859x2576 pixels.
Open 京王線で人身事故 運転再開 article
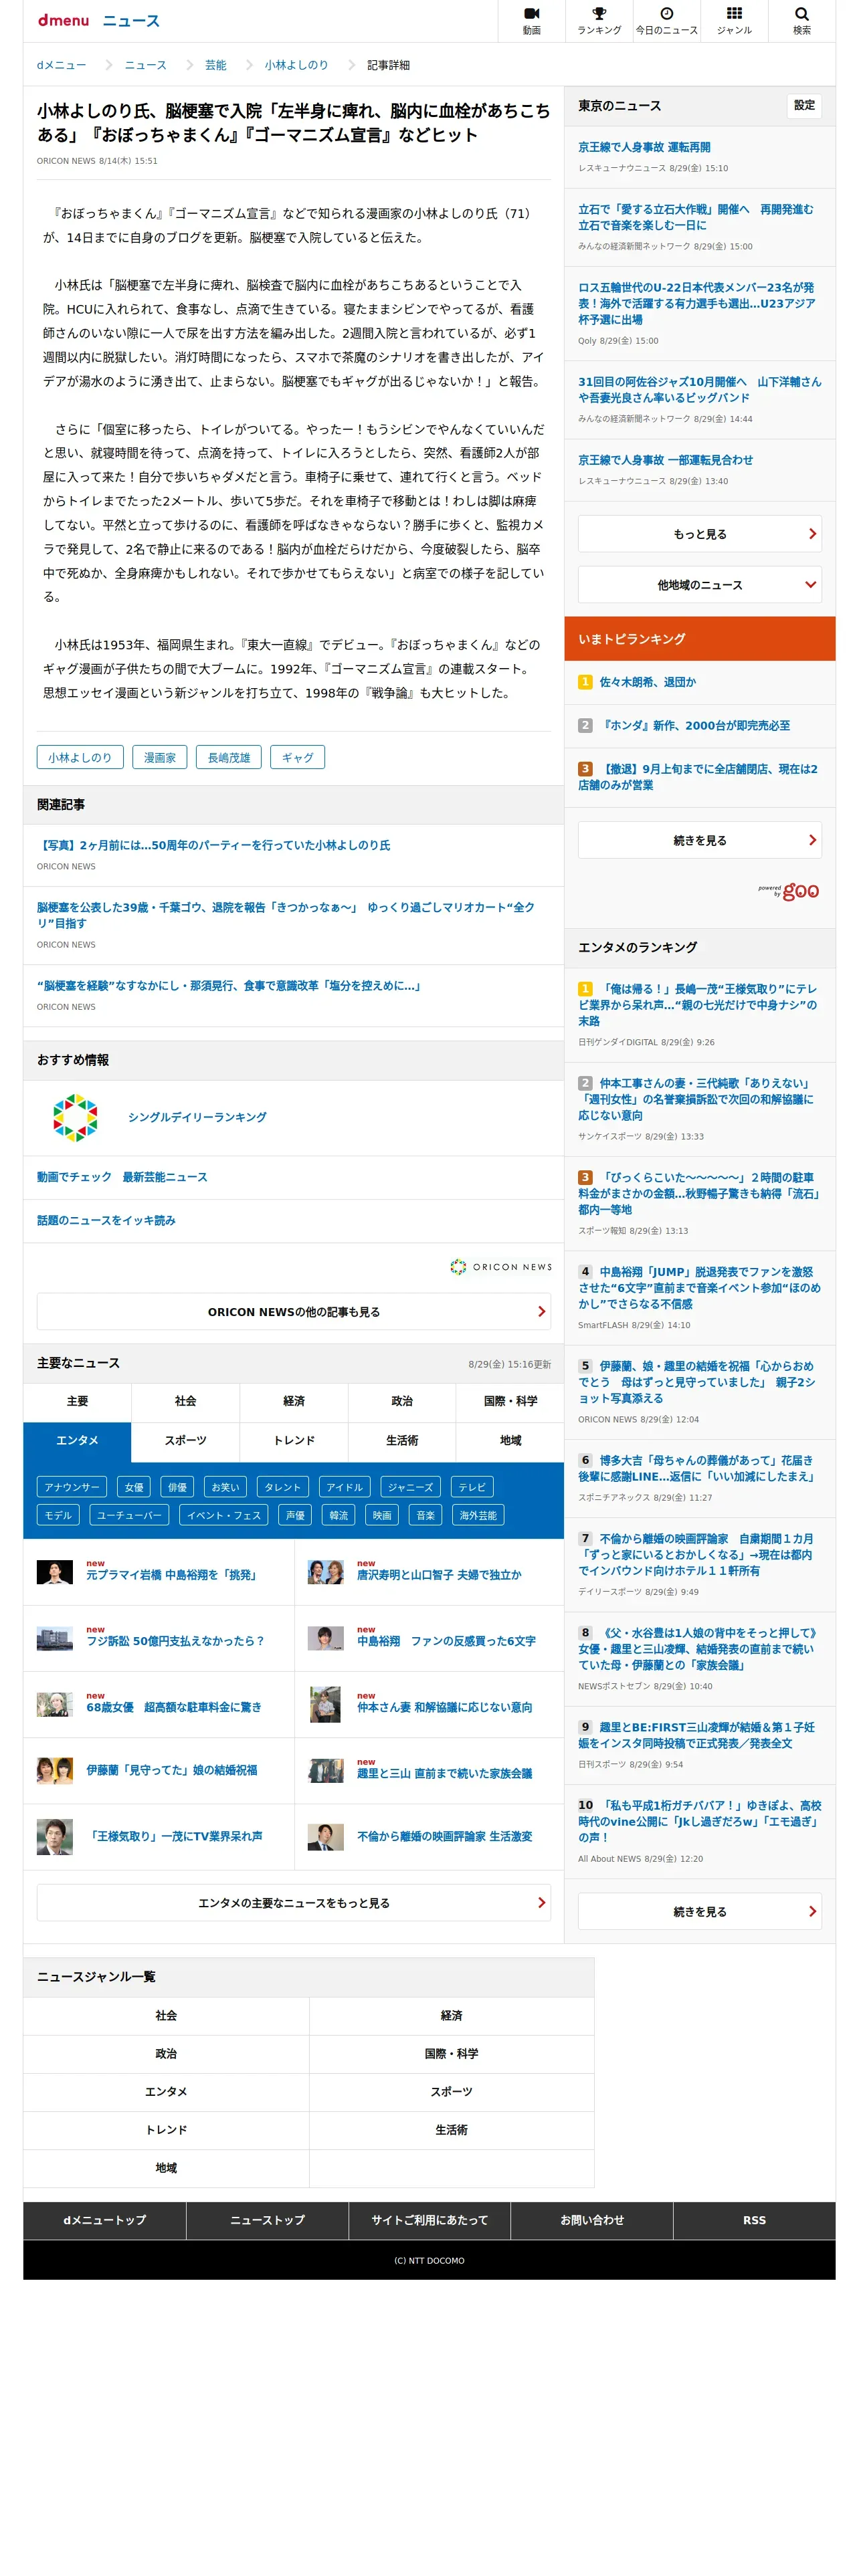point(644,147)
